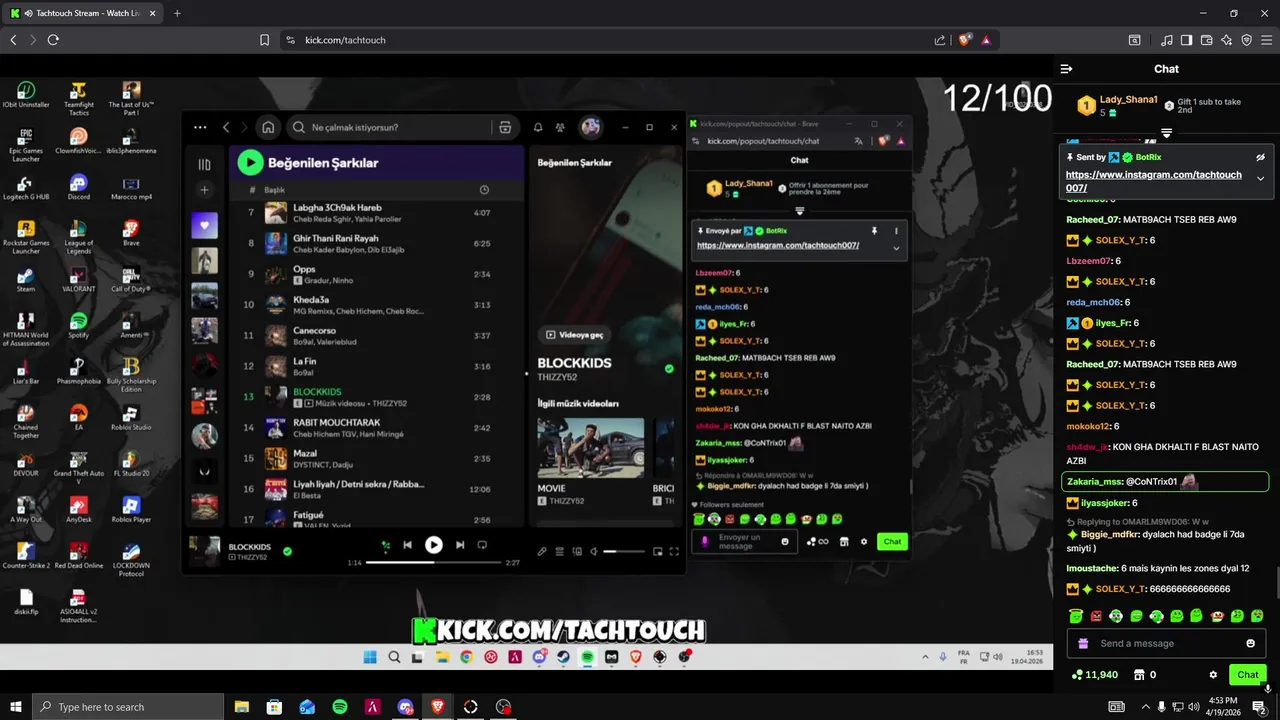Click the taskbar clock showing 4:53 PM

pyautogui.click(x=1222, y=706)
